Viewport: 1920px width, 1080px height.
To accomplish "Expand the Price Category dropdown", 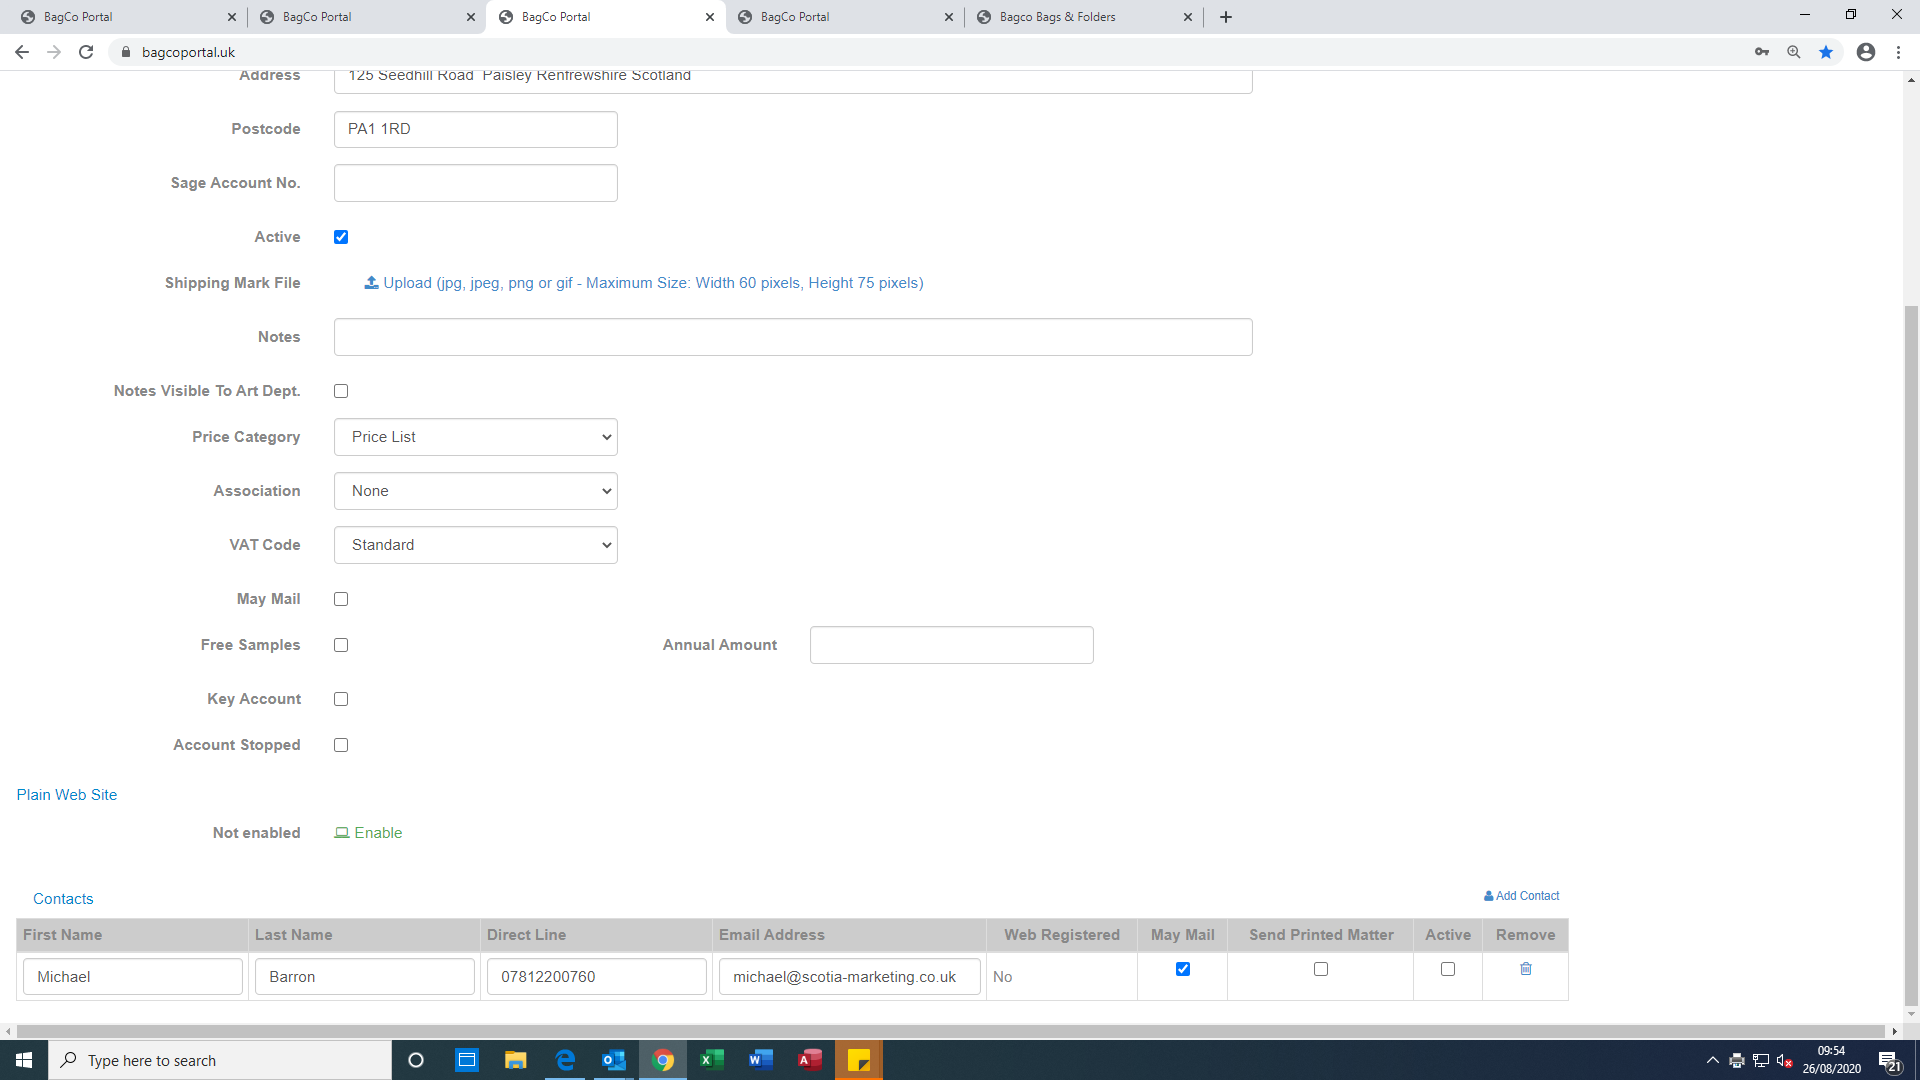I will tap(476, 437).
